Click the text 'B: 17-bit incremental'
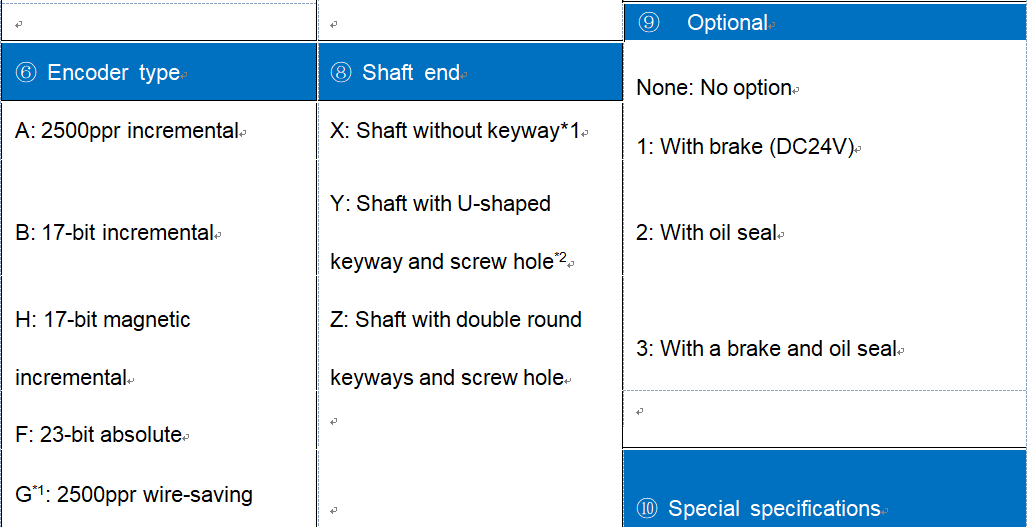The image size is (1027, 527). tap(115, 233)
